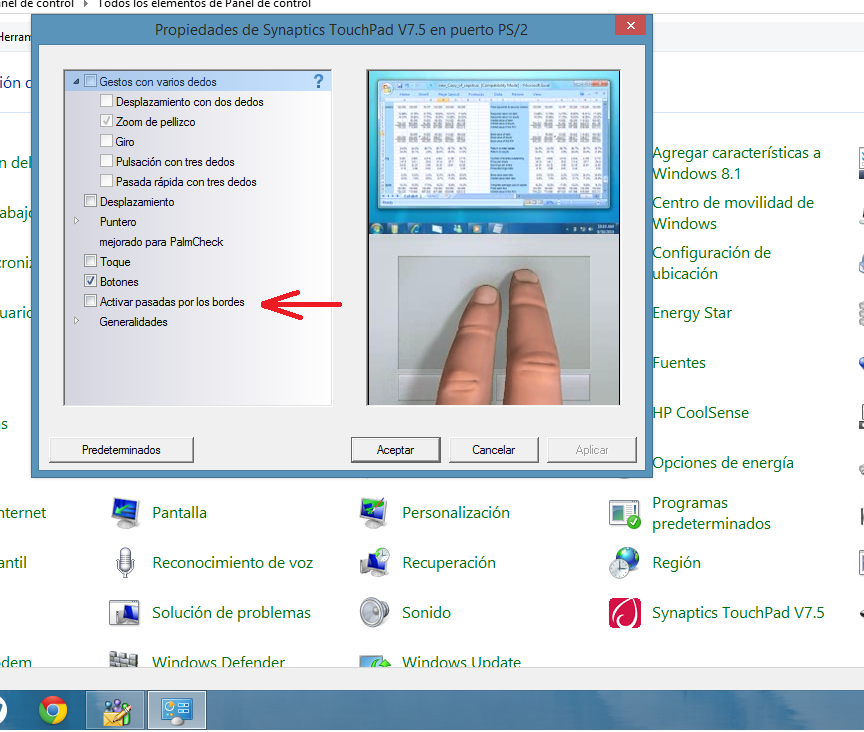
Task: Open the mail users taskbar icon
Action: pyautogui.click(x=116, y=711)
